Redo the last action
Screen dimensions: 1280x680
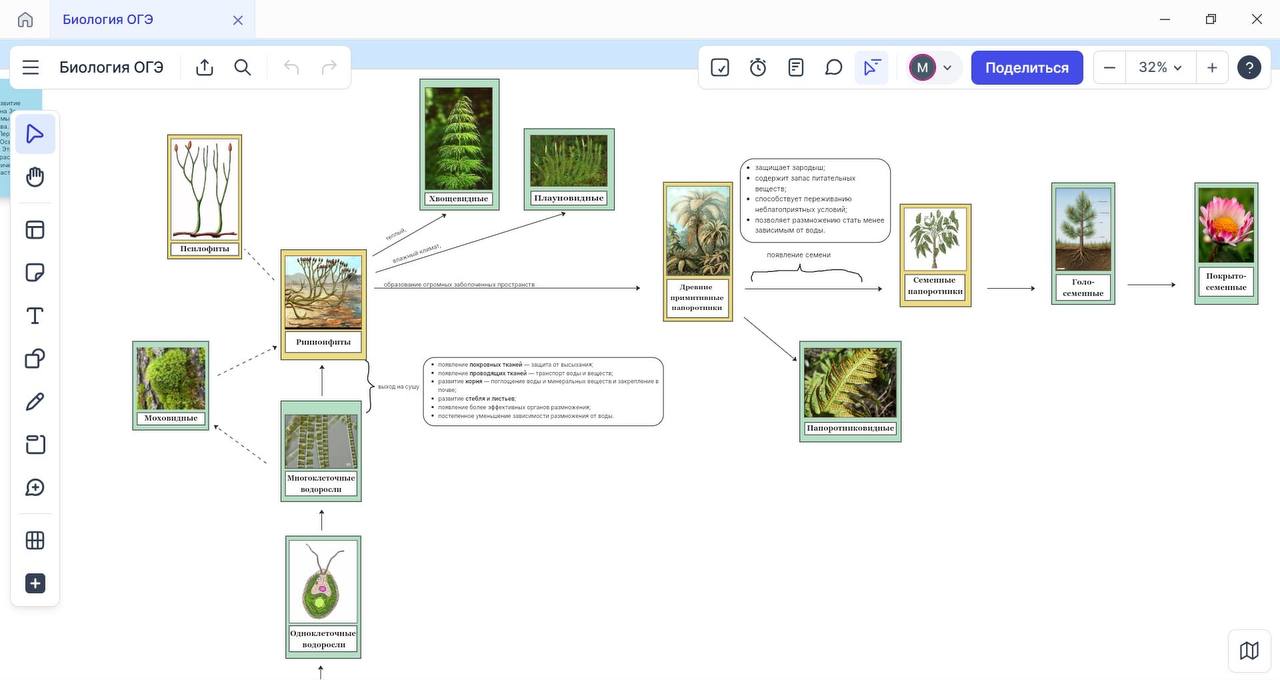pyautogui.click(x=329, y=67)
